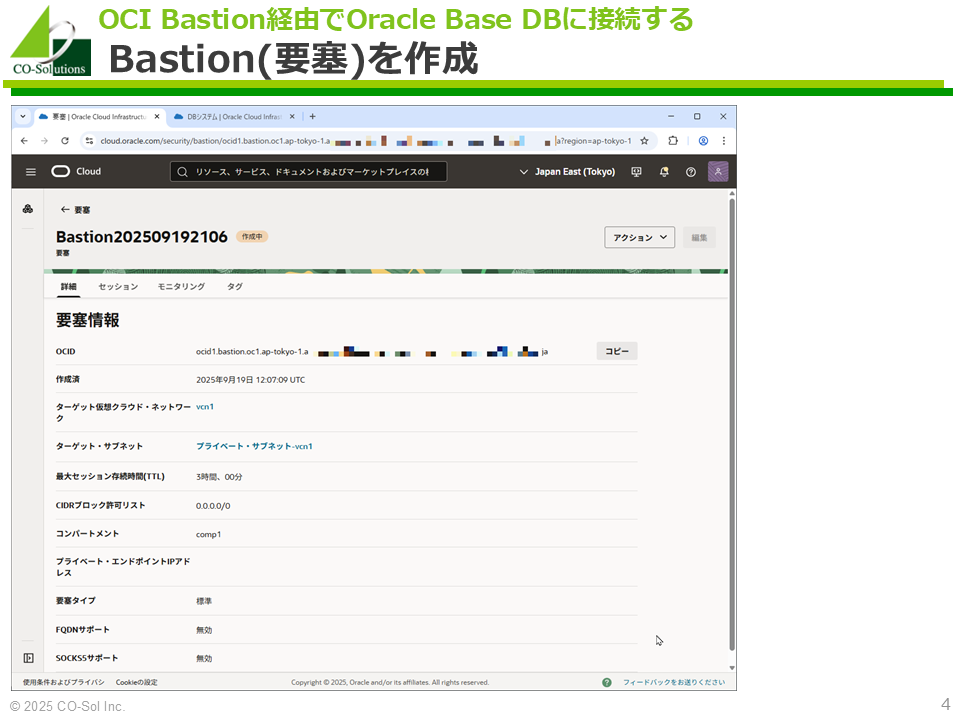
Task: Bookmark this page with the star
Action: (644, 141)
